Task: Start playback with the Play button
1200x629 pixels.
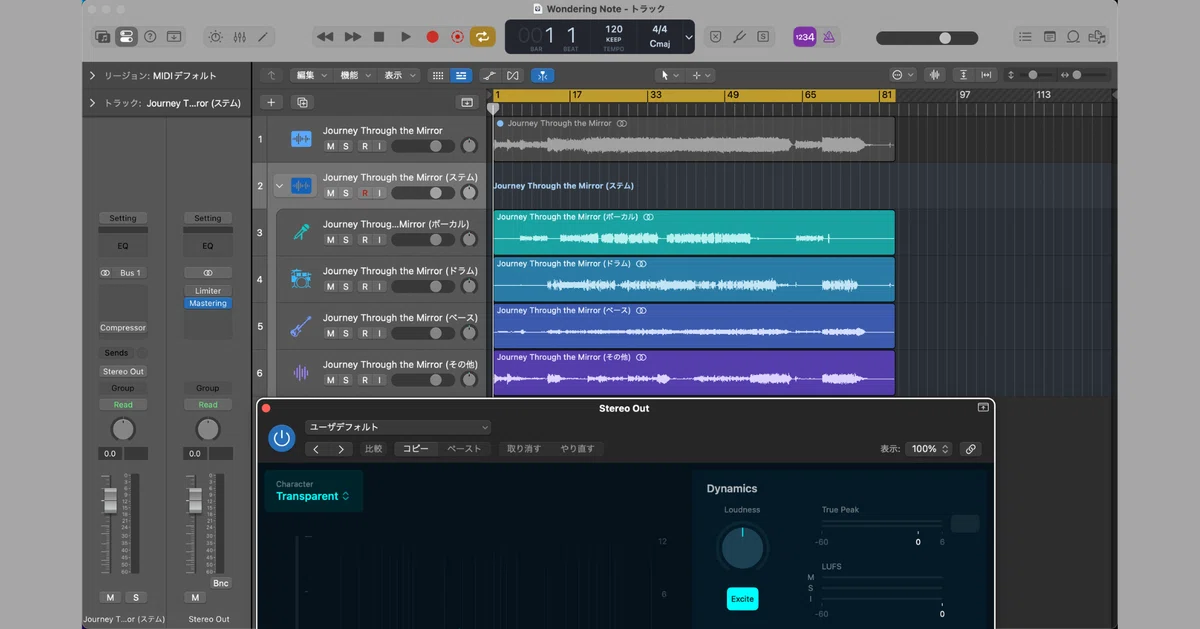Action: click(x=406, y=37)
